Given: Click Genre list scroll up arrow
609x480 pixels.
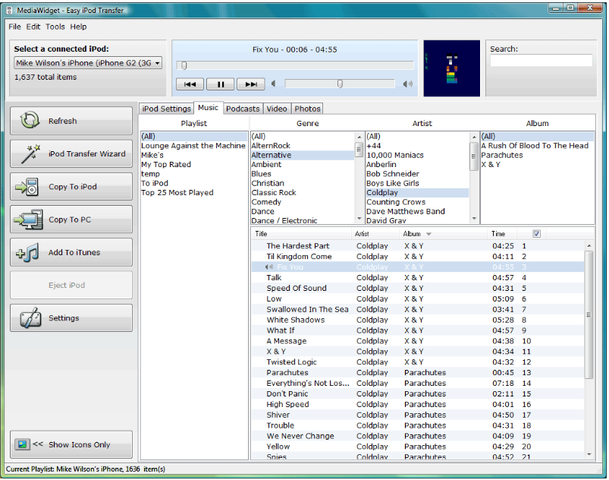Looking at the screenshot, I should pyautogui.click(x=359, y=137).
